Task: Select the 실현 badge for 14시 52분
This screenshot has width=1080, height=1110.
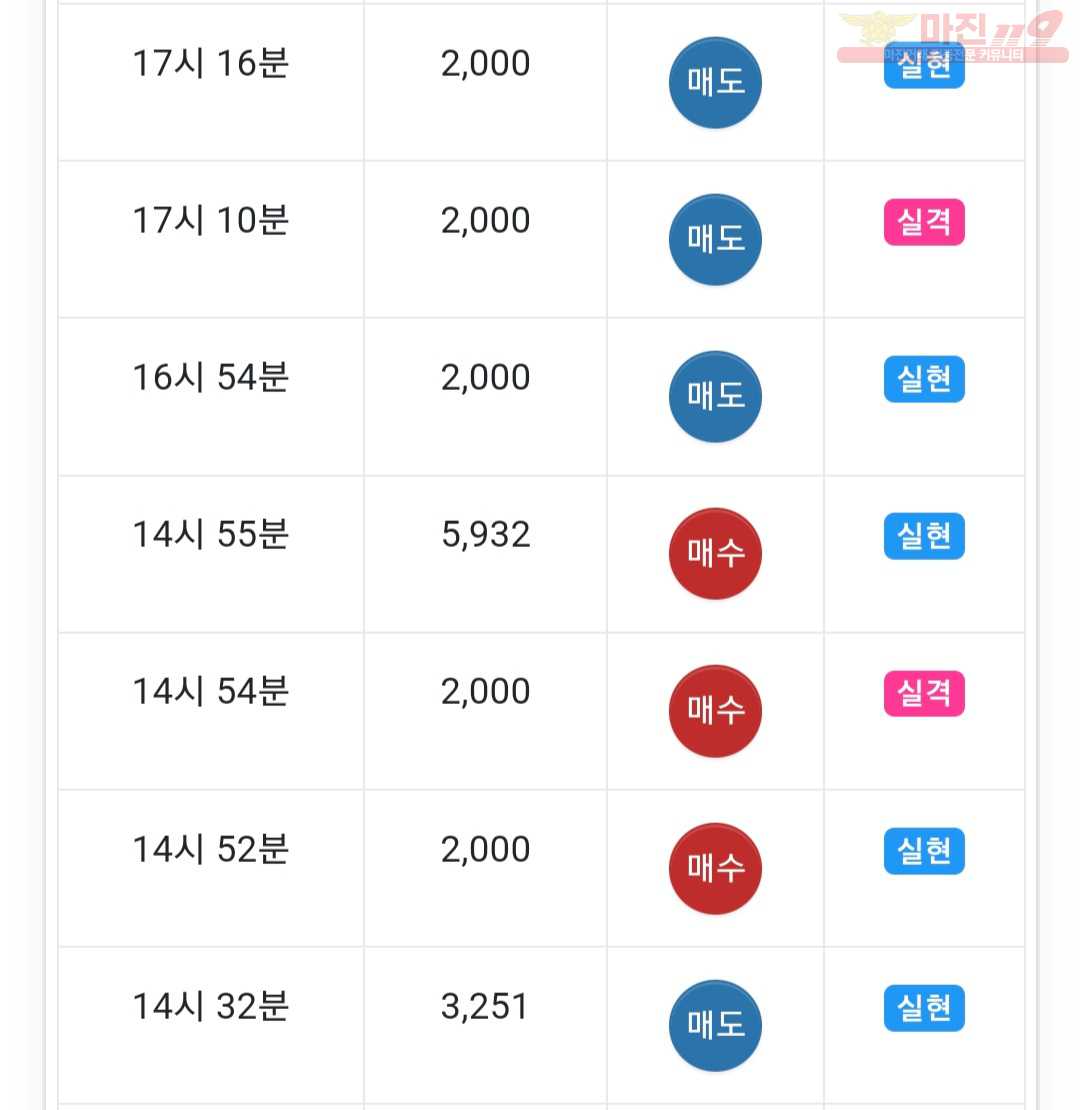Action: [x=924, y=850]
